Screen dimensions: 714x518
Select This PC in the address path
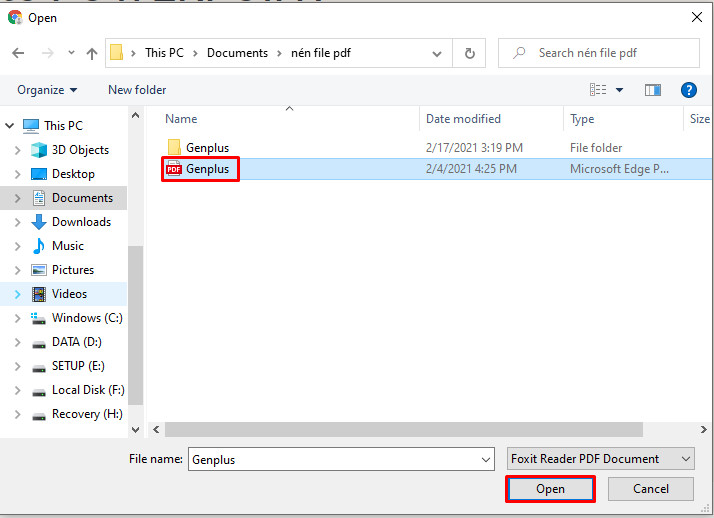(164, 53)
